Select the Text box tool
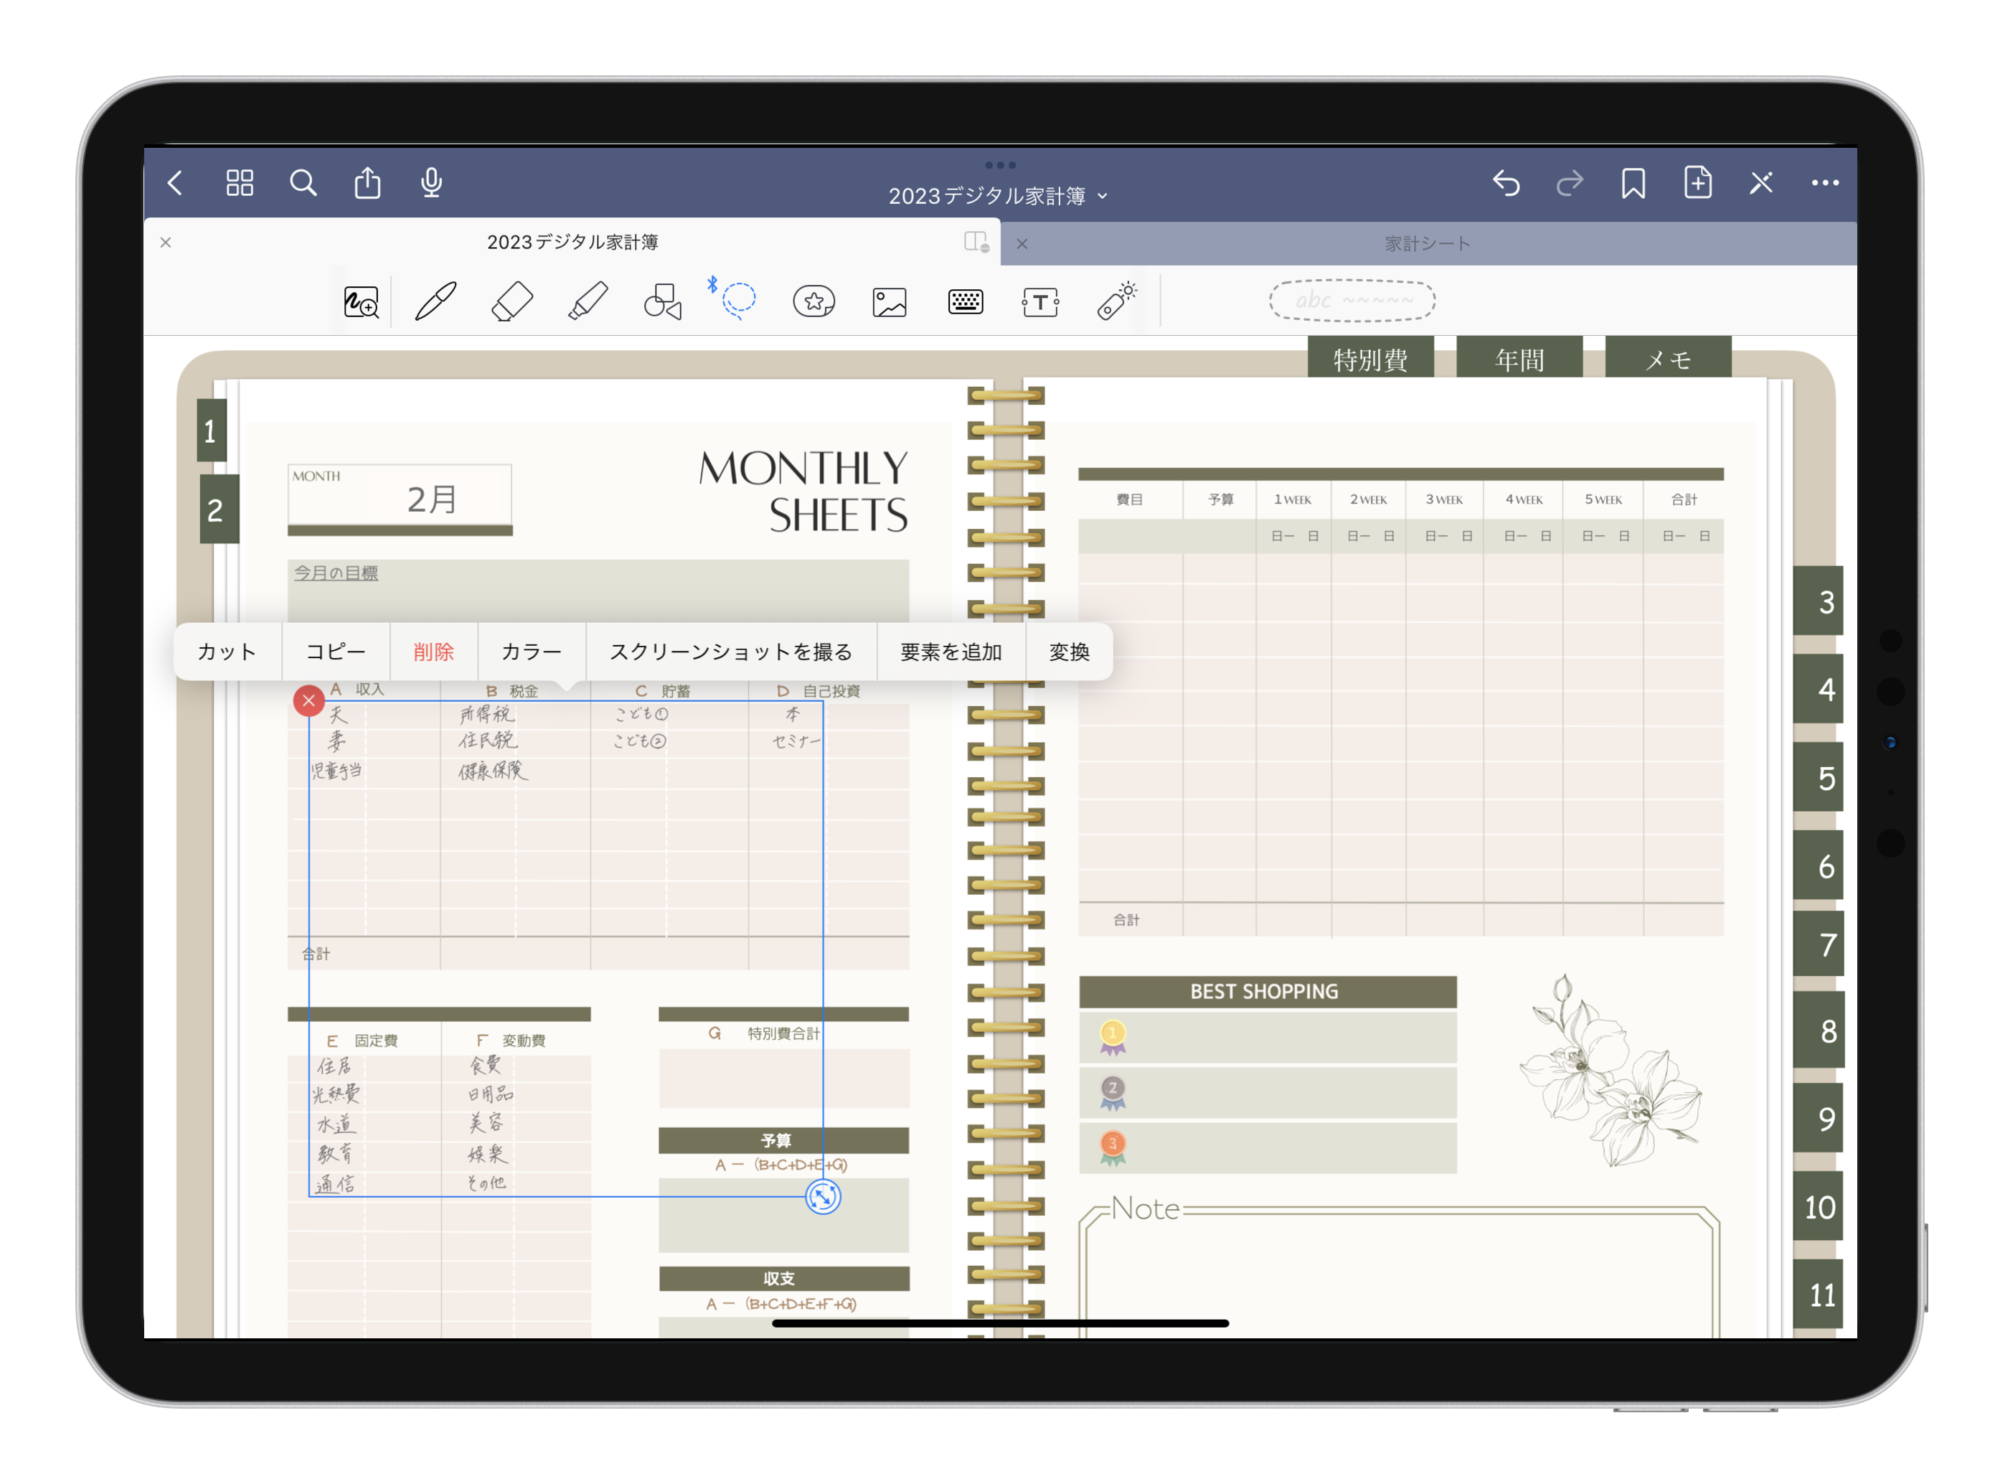 (x=1040, y=302)
